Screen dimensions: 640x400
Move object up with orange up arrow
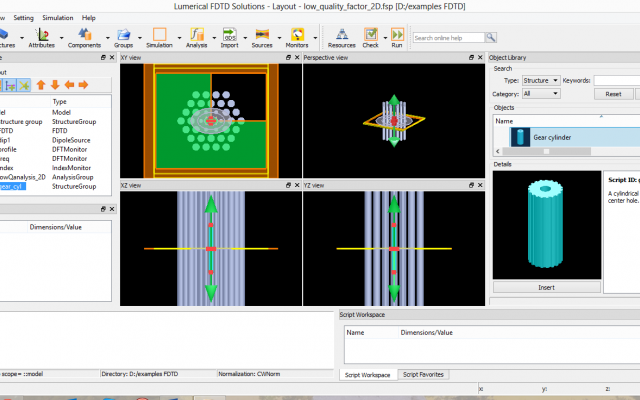[x=41, y=85]
